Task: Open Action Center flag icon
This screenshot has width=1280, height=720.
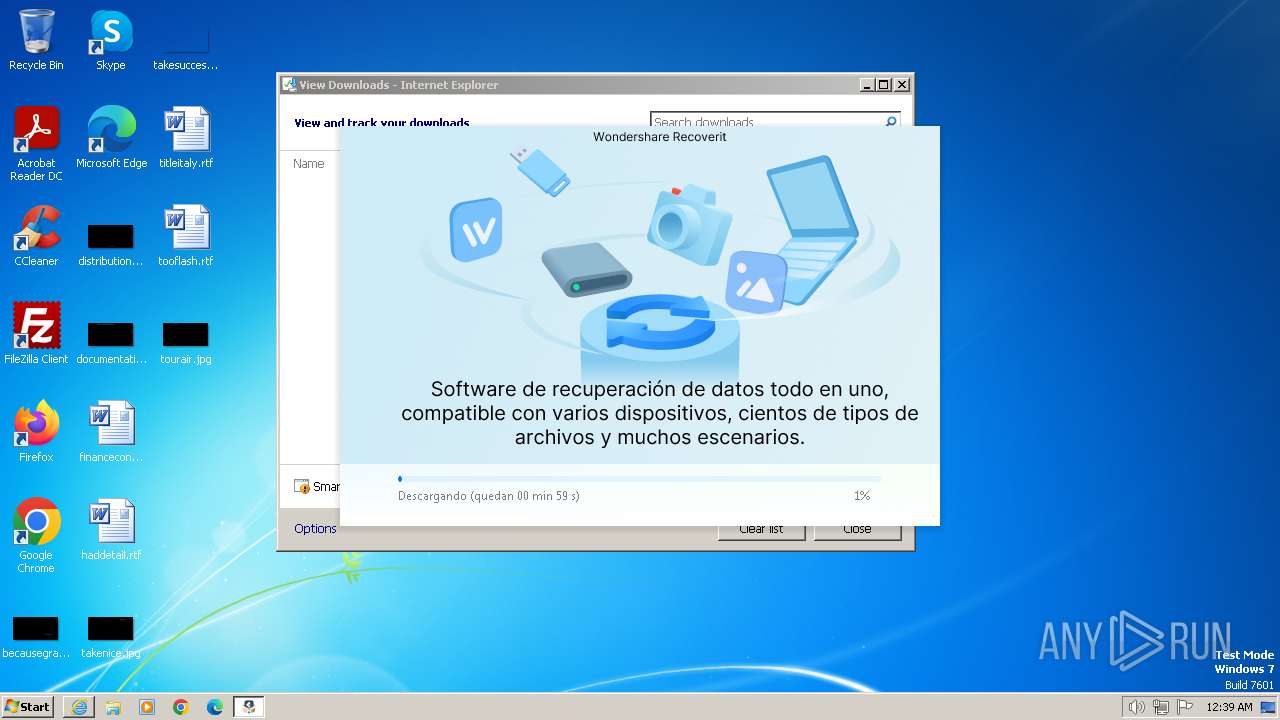Action: coord(1185,707)
